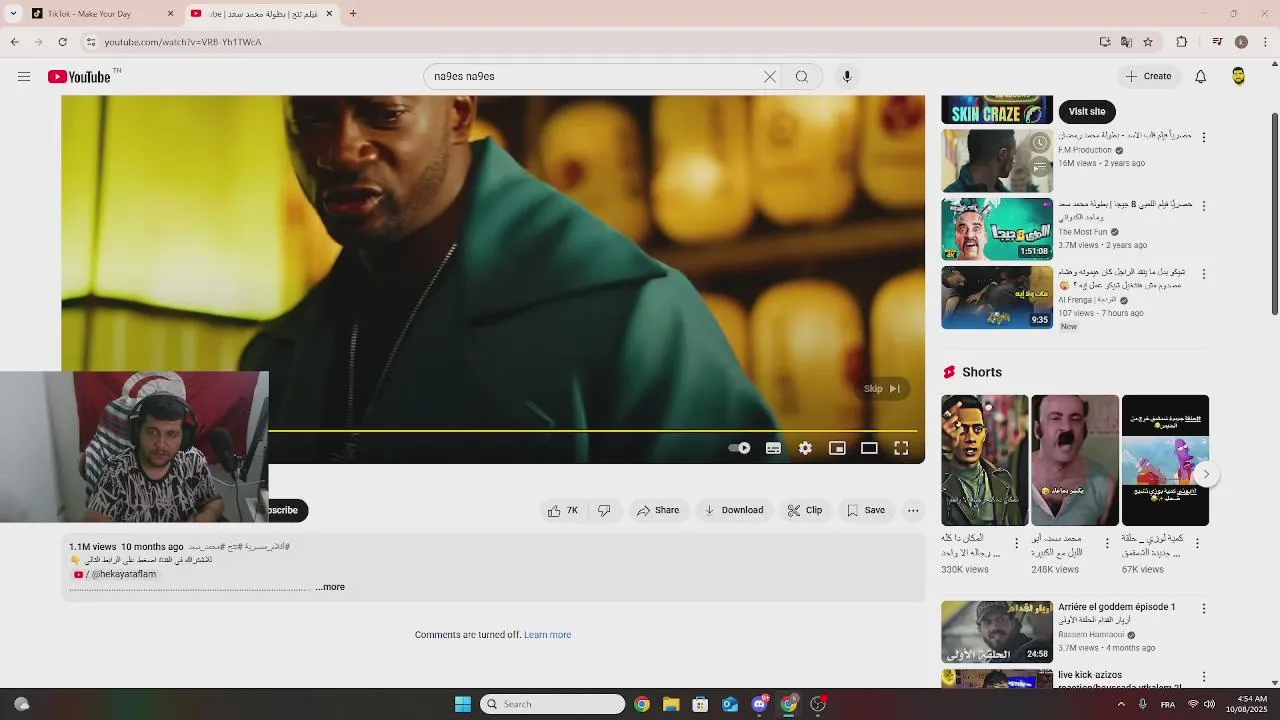Open Chrome three-dot menu

click(1266, 42)
